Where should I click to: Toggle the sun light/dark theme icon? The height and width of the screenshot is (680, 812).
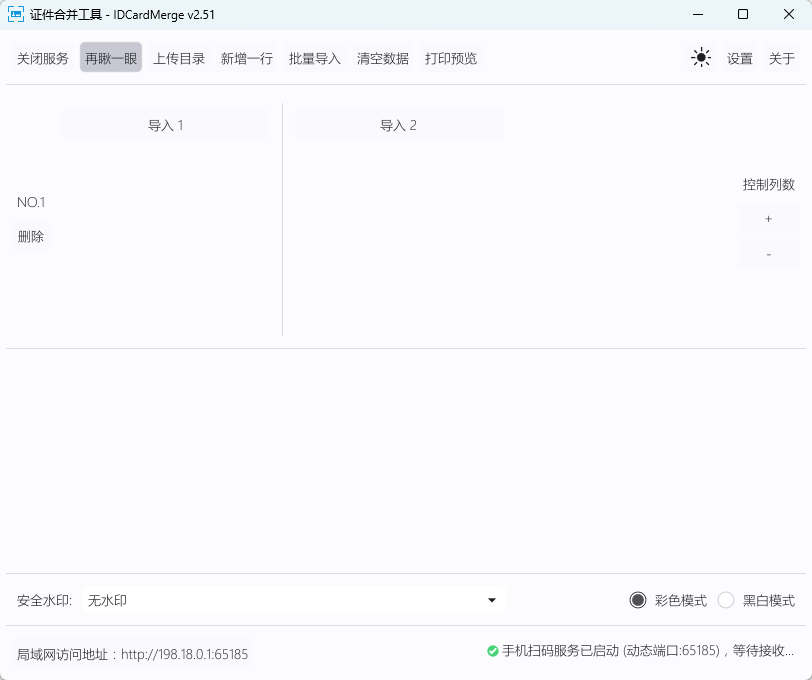point(701,57)
